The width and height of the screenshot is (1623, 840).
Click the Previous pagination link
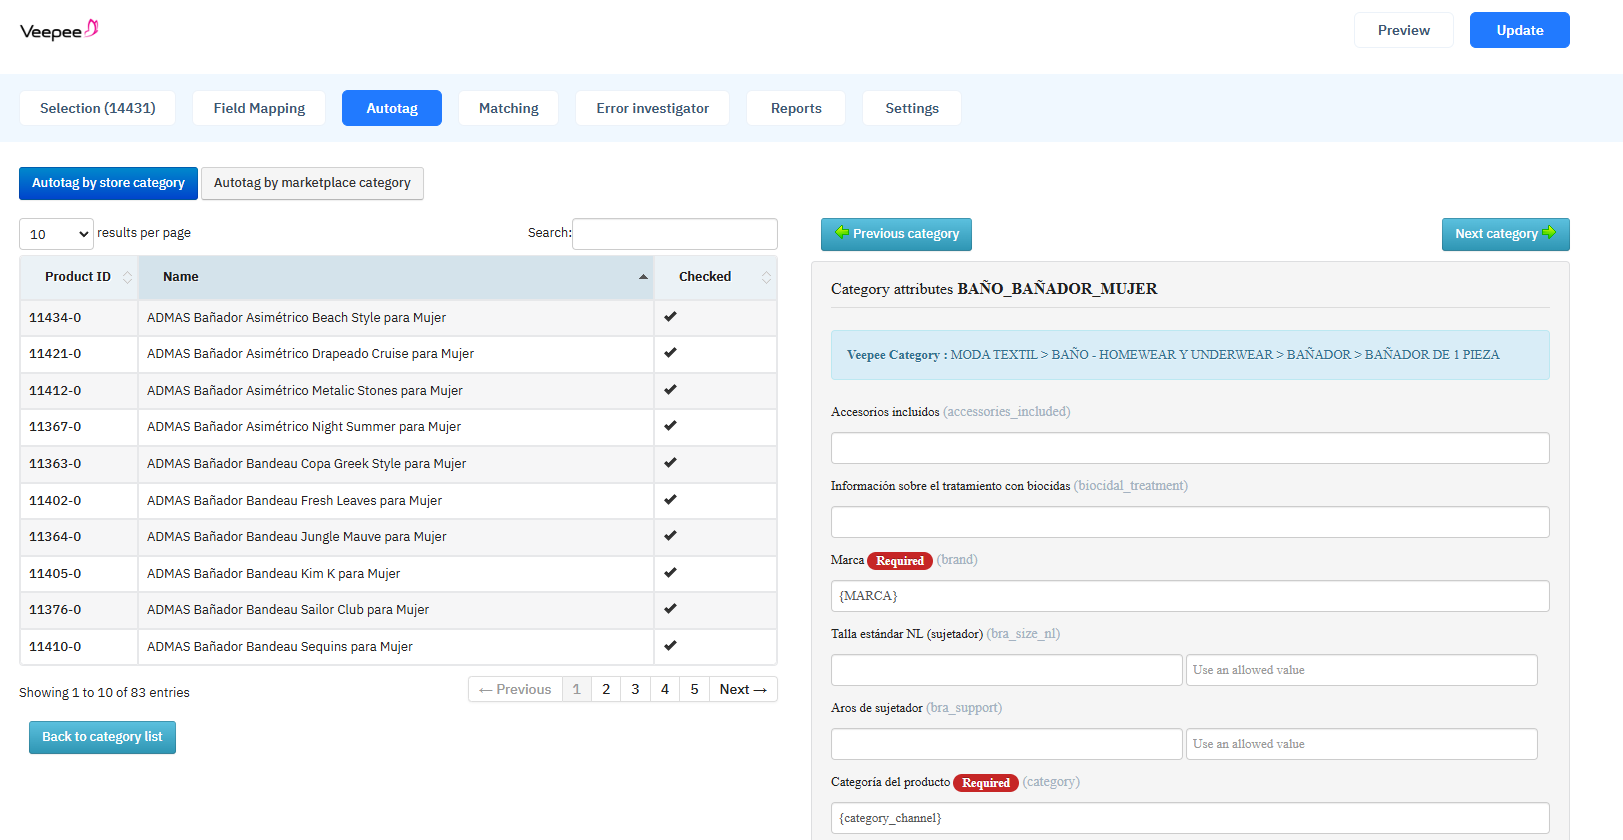click(x=515, y=689)
